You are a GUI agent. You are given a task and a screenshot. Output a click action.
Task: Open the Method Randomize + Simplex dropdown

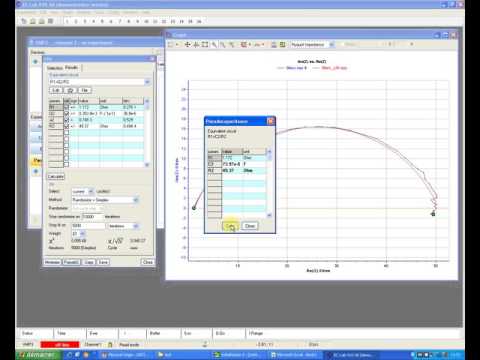point(136,200)
